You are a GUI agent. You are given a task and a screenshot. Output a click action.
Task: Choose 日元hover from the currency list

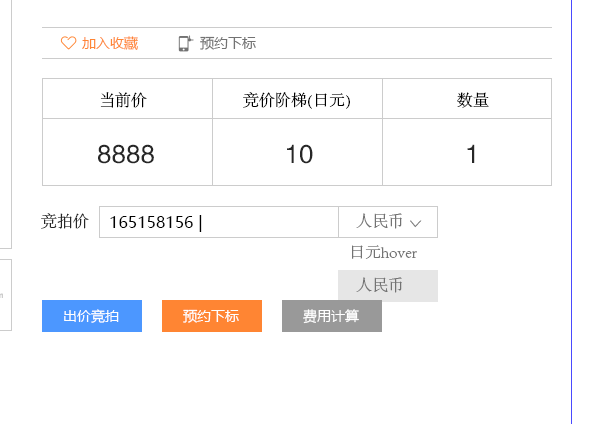[x=383, y=253]
